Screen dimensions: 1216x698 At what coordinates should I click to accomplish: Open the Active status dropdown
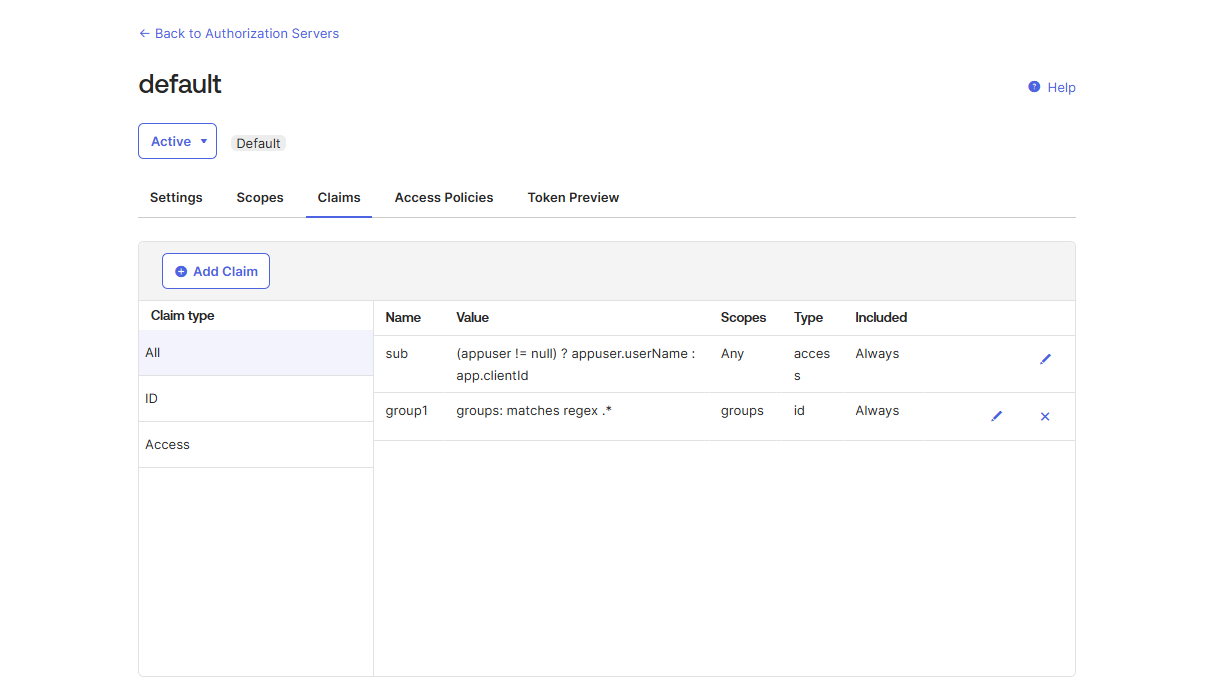click(x=177, y=142)
